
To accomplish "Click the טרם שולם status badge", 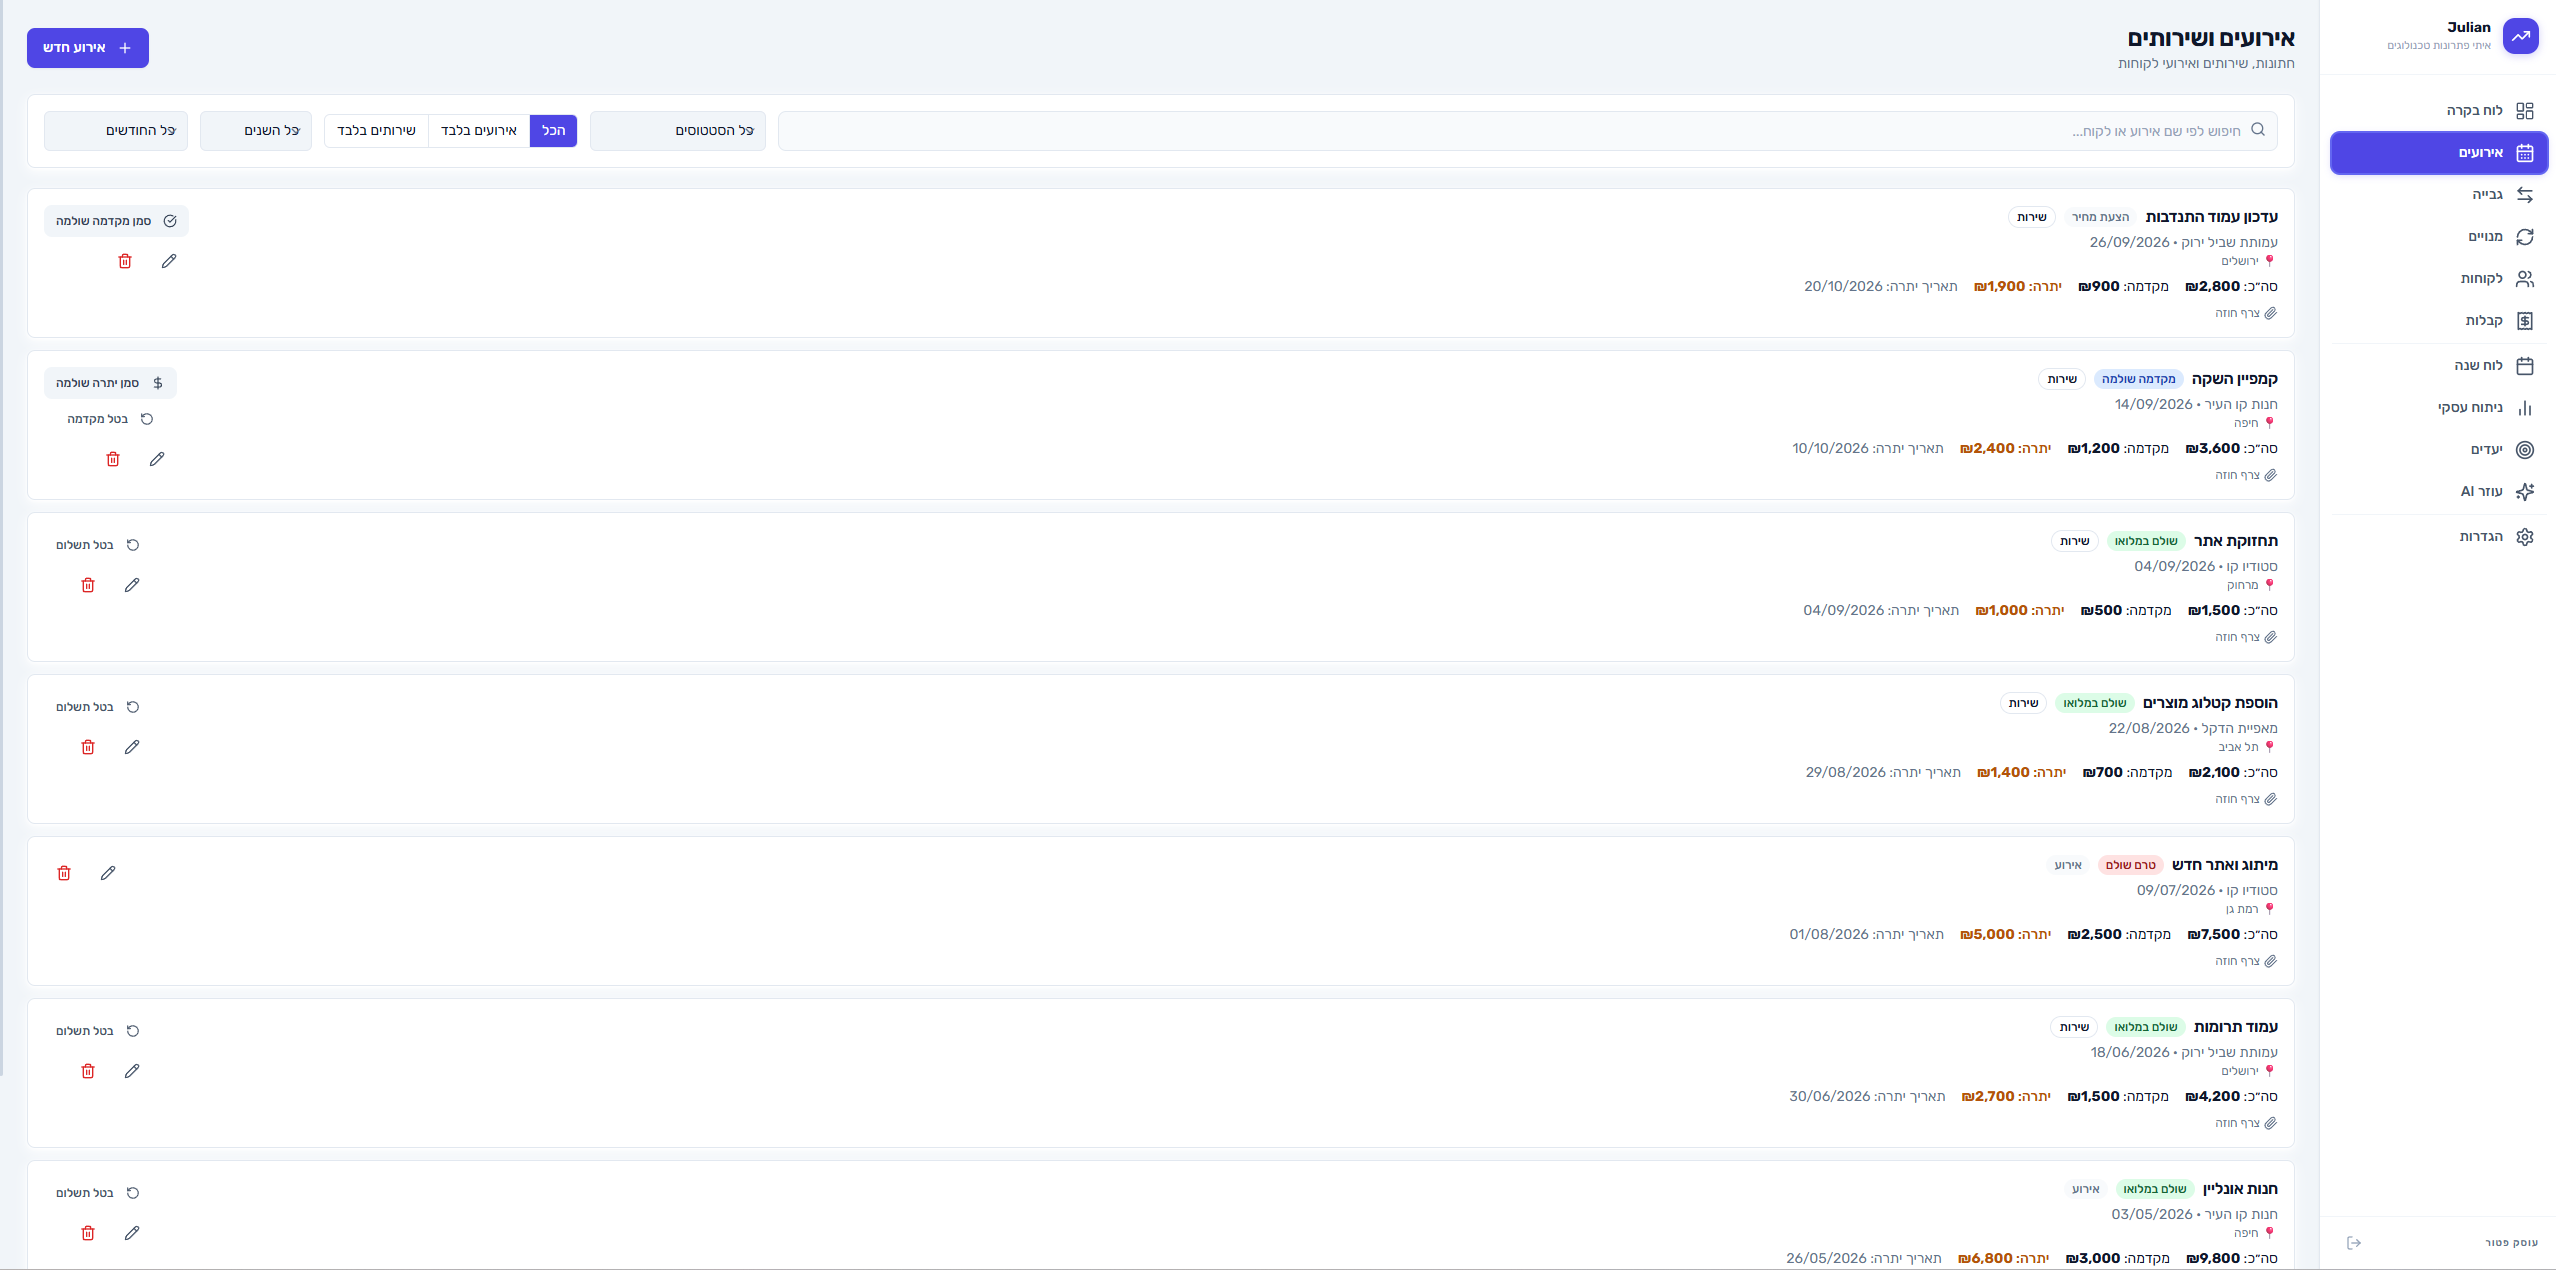I will (x=2130, y=865).
